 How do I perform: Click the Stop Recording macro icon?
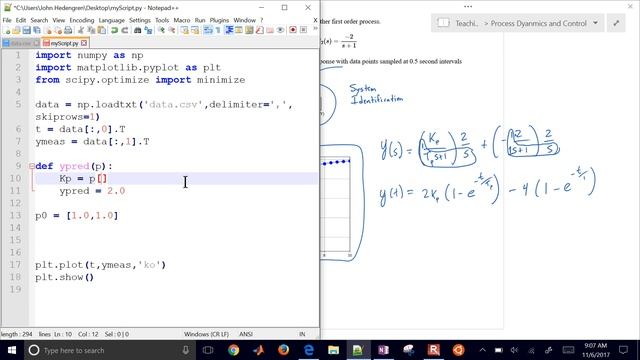coord(303,30)
